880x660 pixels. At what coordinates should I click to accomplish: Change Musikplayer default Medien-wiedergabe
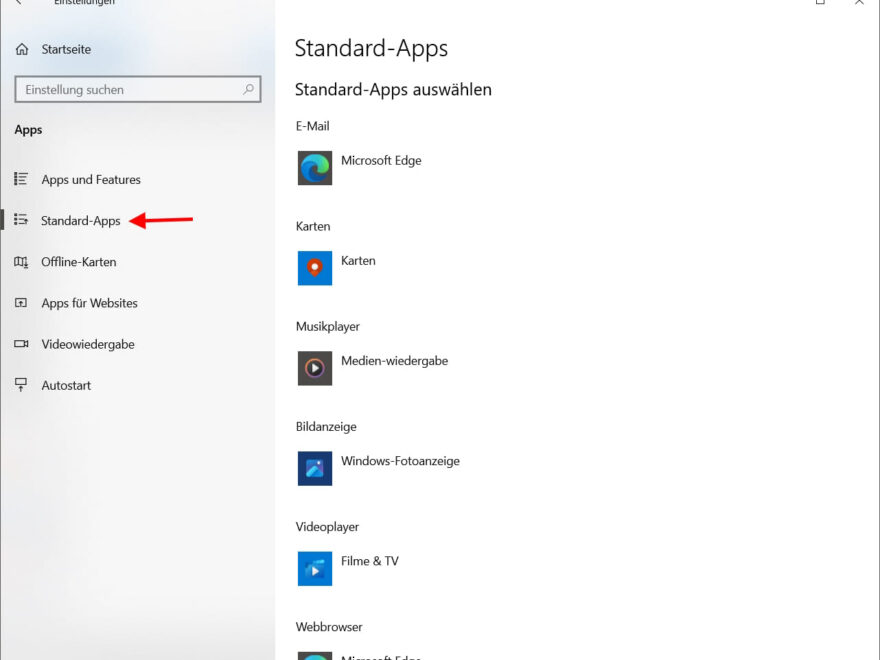[395, 361]
